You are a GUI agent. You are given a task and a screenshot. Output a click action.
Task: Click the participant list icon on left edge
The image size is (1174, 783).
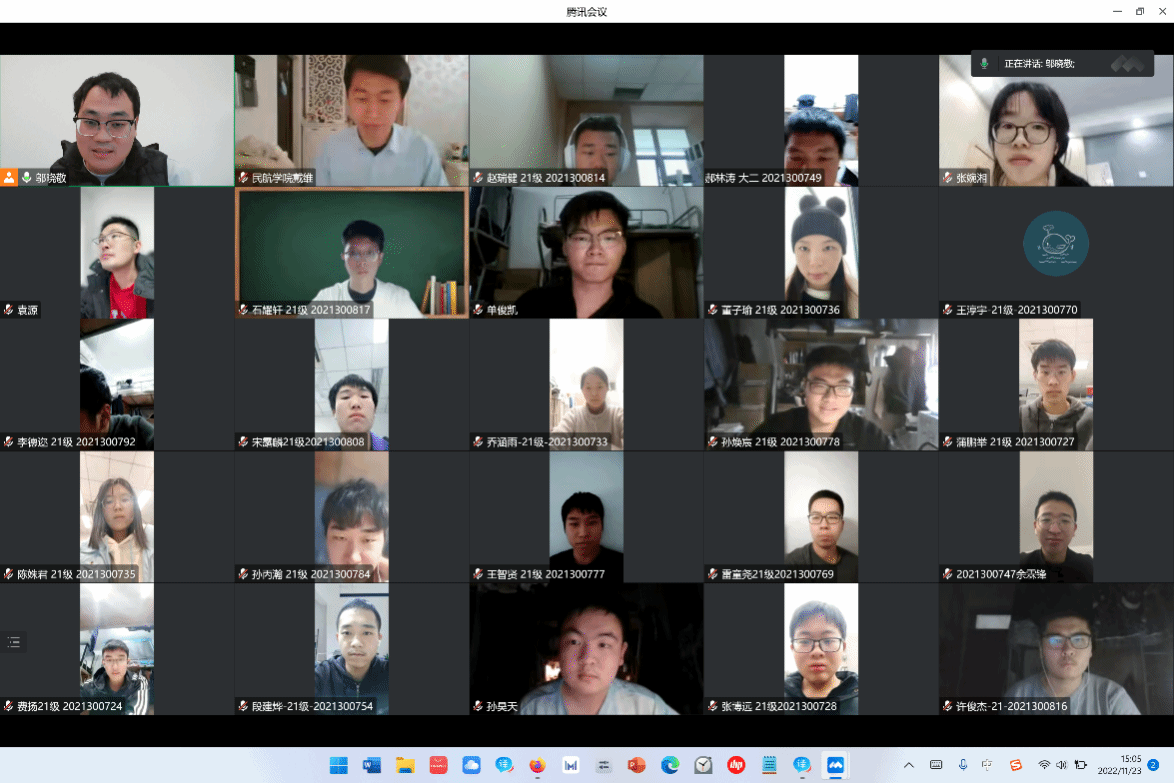pyautogui.click(x=14, y=642)
